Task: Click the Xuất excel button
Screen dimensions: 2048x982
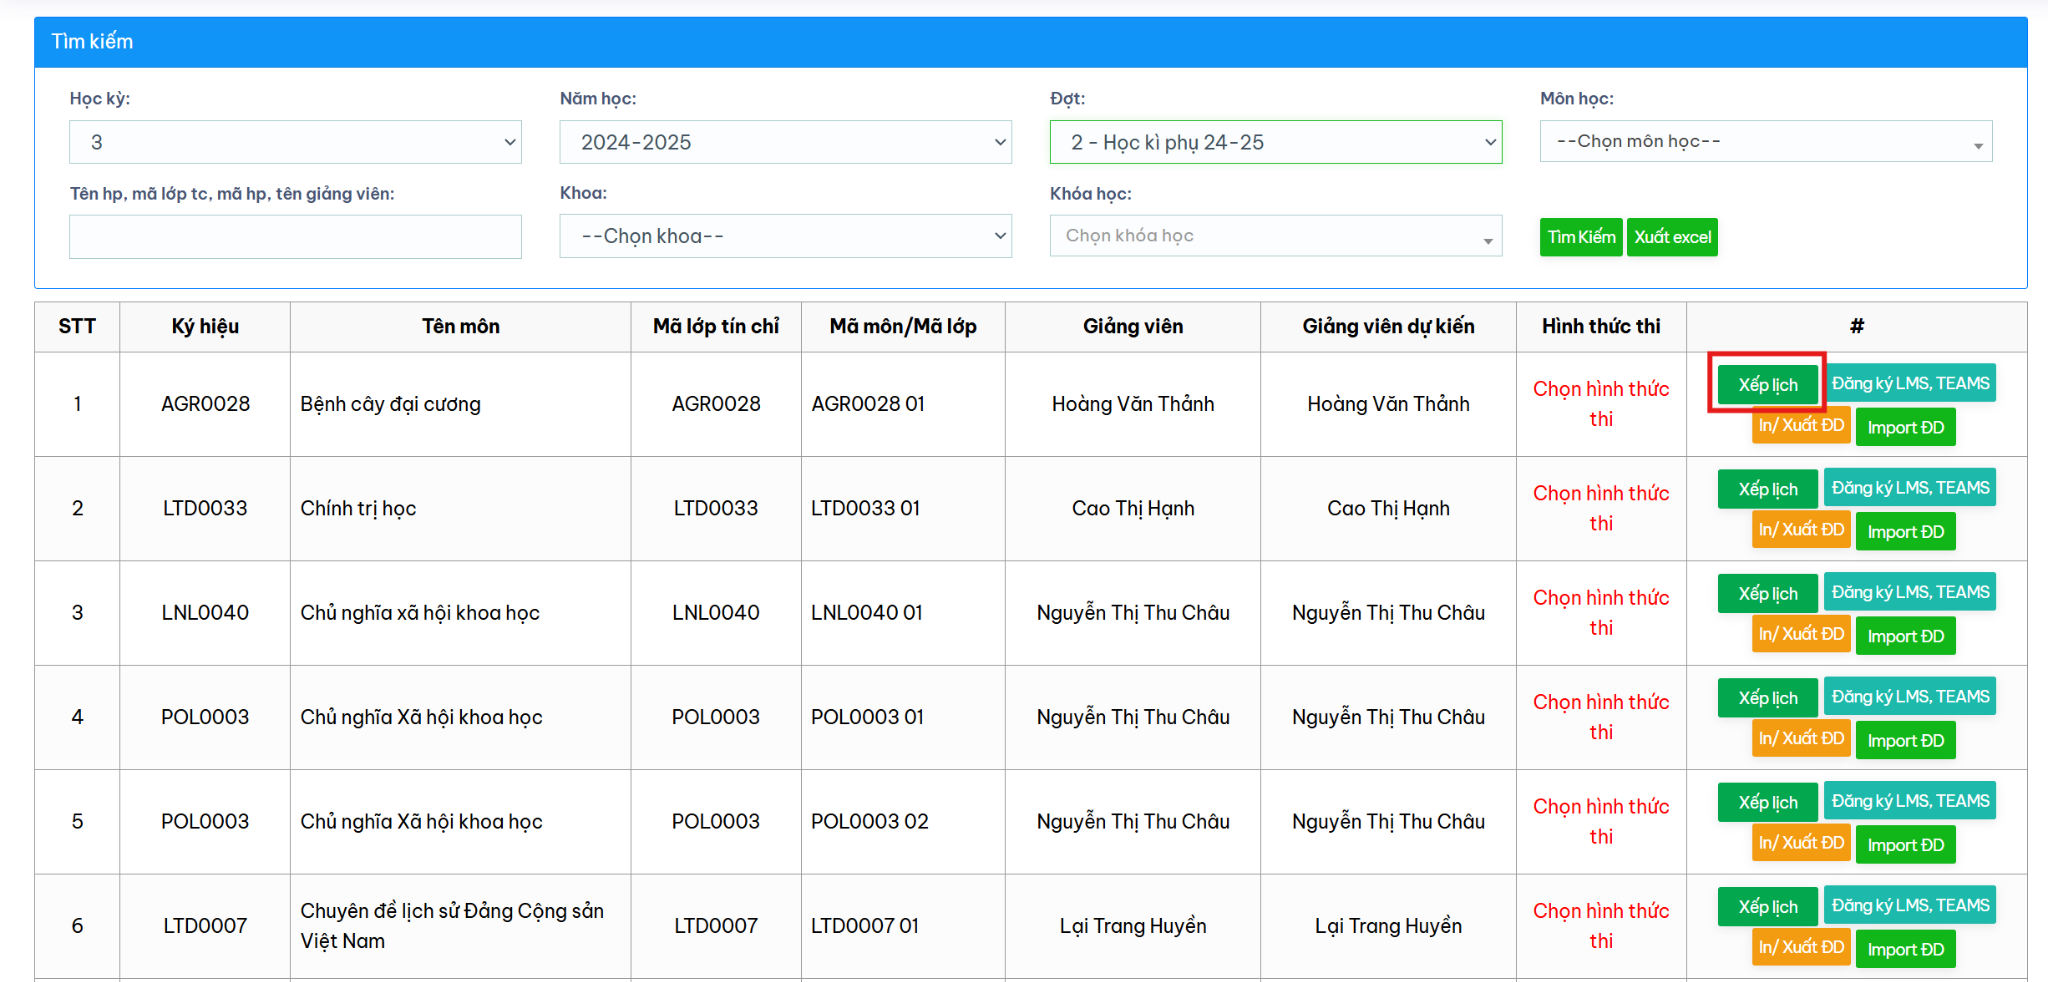Action: click(1672, 237)
